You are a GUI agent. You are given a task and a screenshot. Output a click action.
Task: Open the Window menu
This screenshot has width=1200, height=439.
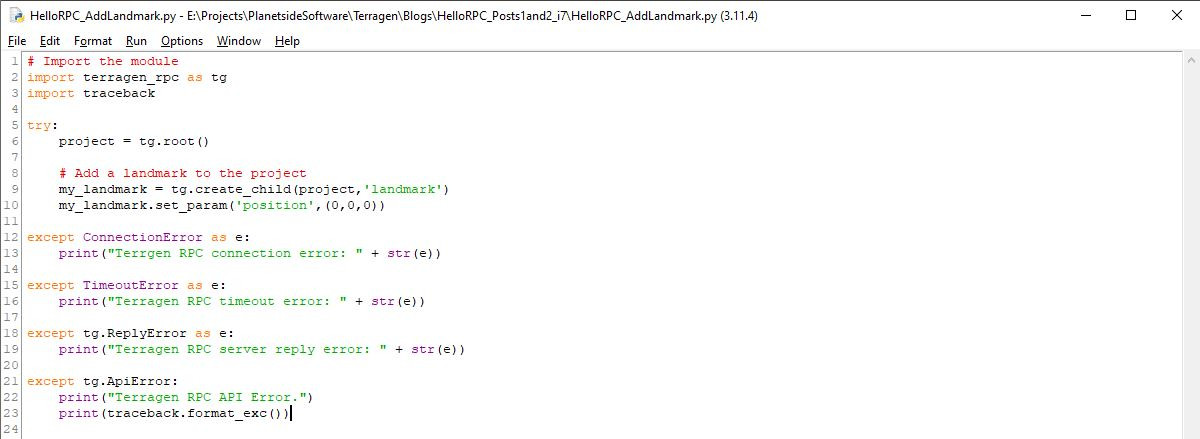(239, 41)
